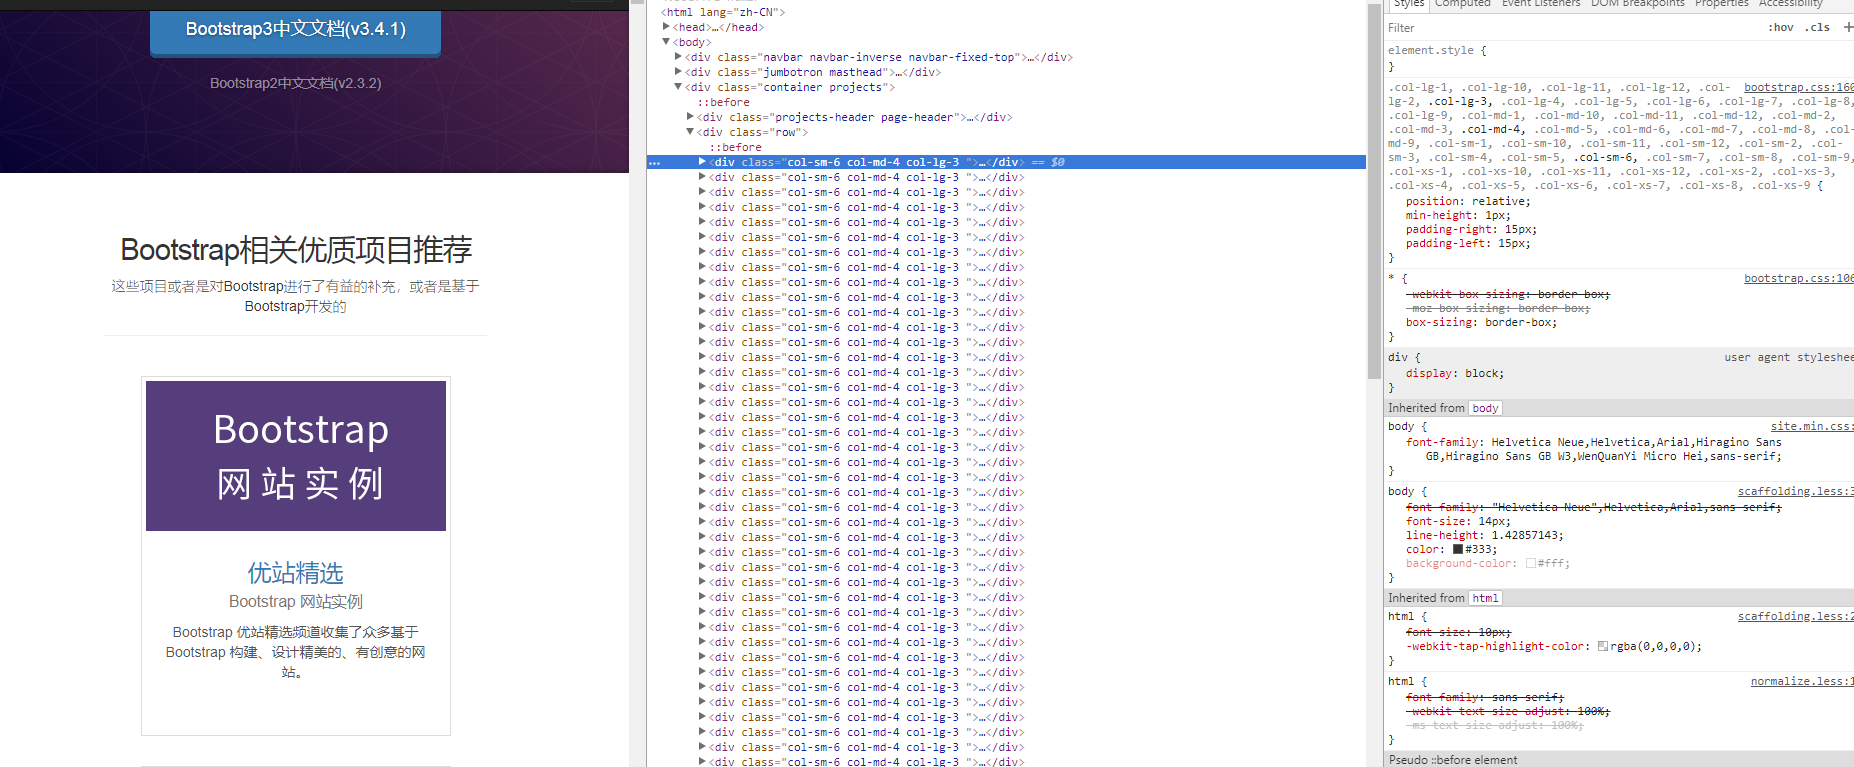Open bootstrap.css:160 source link
The height and width of the screenshot is (767, 1854).
click(1798, 87)
